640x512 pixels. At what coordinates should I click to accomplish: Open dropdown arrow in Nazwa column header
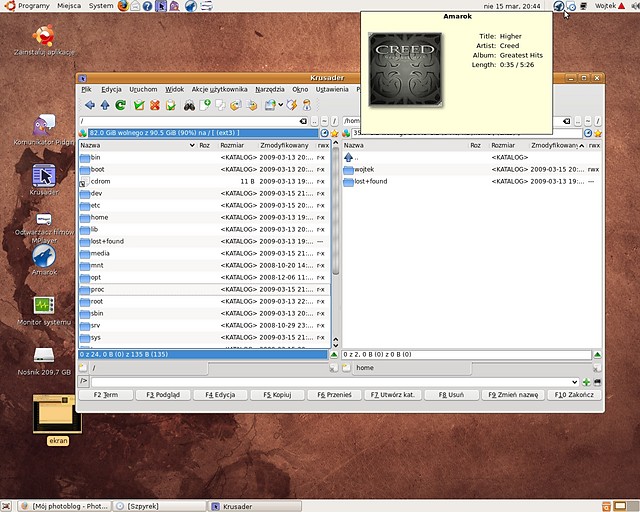click(x=192, y=145)
